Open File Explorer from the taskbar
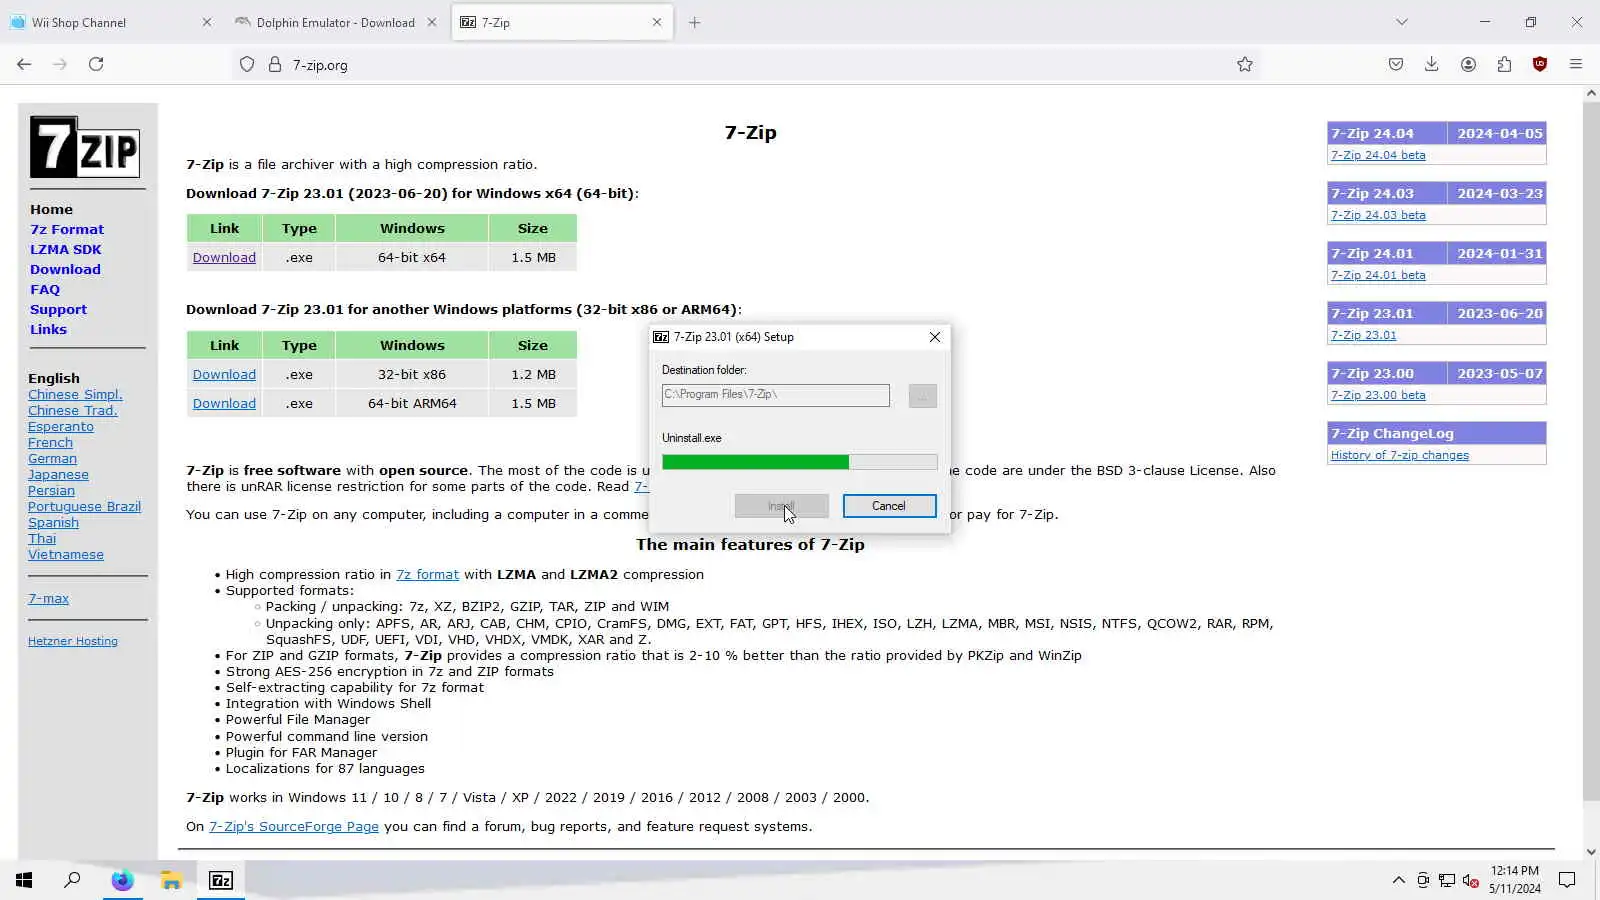This screenshot has height=900, width=1600. (x=171, y=880)
